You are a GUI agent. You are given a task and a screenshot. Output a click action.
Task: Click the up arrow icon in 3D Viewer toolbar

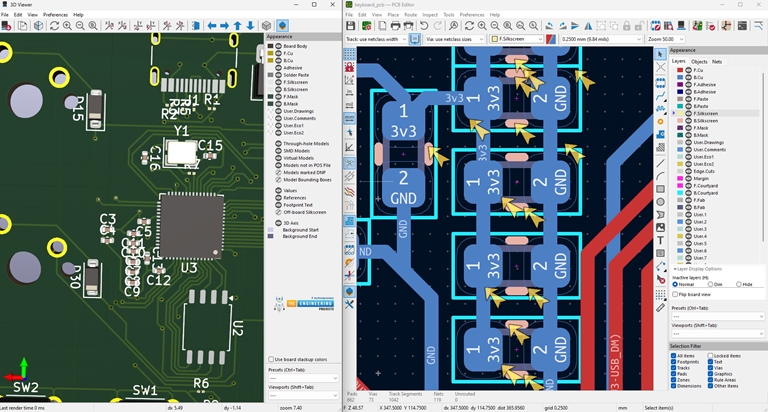(239, 25)
